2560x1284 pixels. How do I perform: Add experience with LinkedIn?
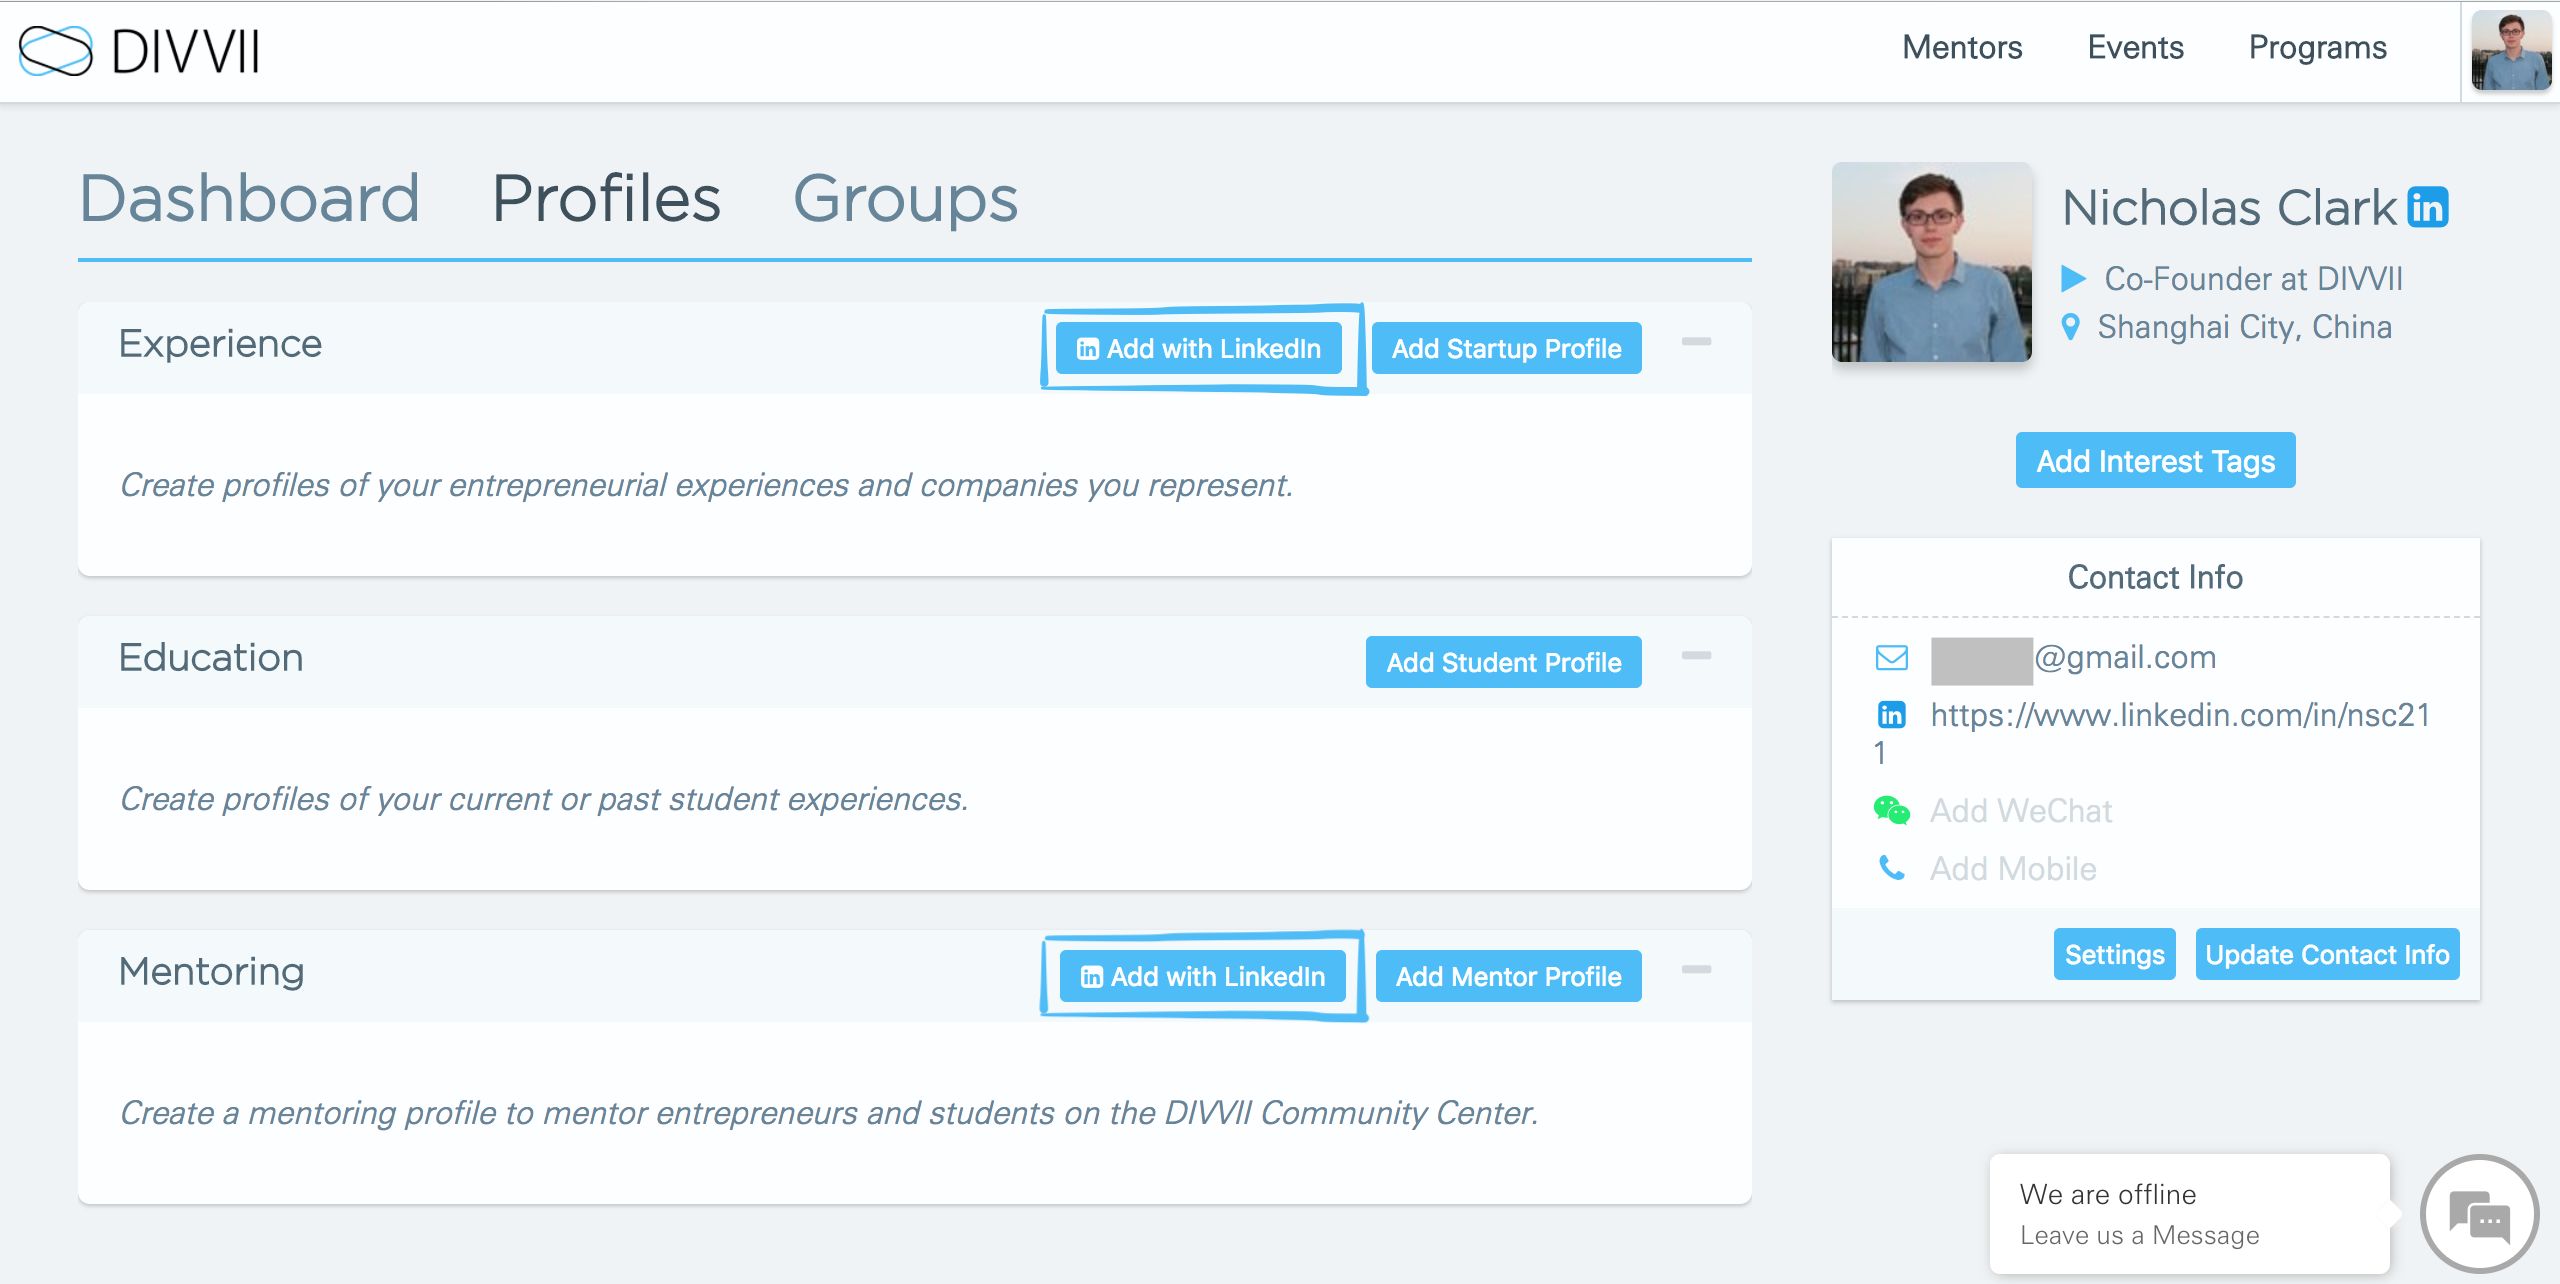point(1198,349)
